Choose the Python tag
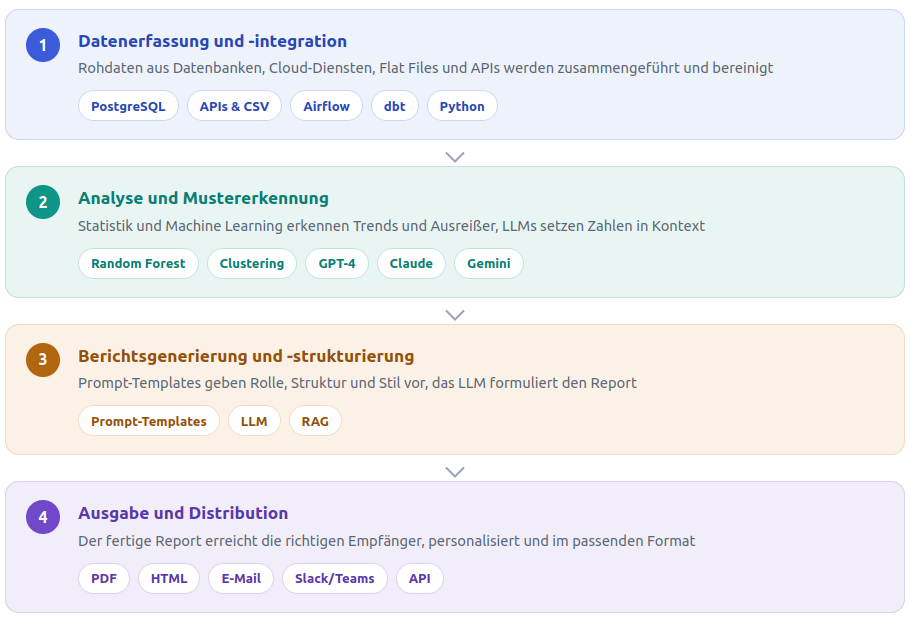The height and width of the screenshot is (619, 910). [x=462, y=106]
